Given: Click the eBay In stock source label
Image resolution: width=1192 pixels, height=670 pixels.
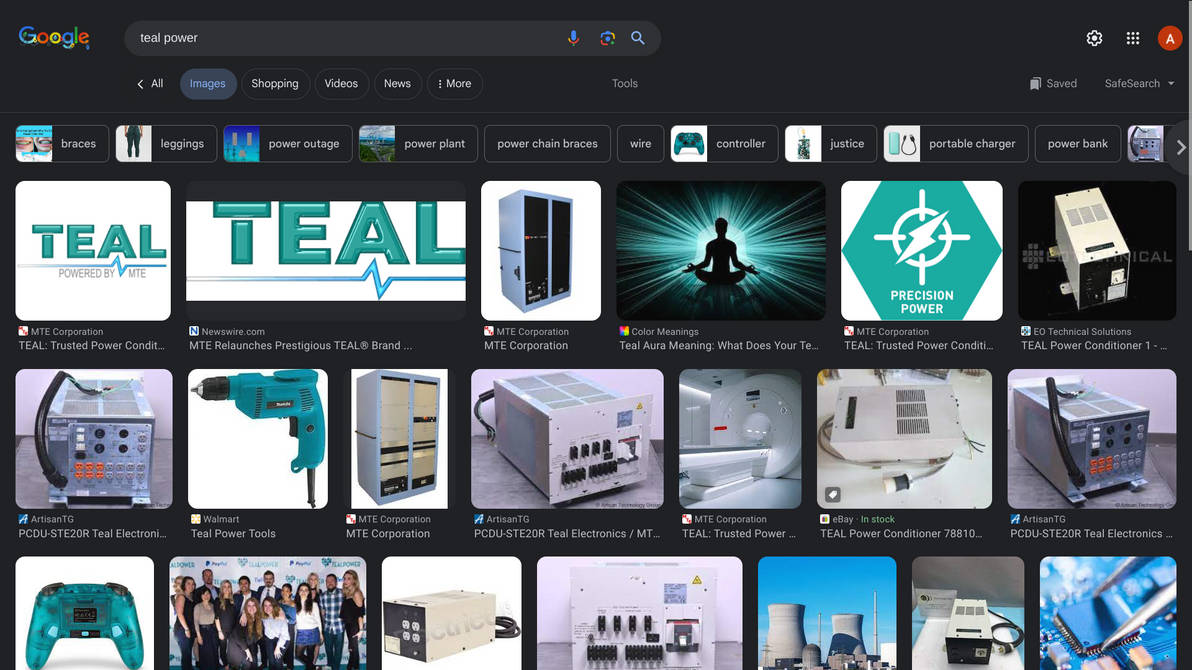Looking at the screenshot, I should [858, 519].
